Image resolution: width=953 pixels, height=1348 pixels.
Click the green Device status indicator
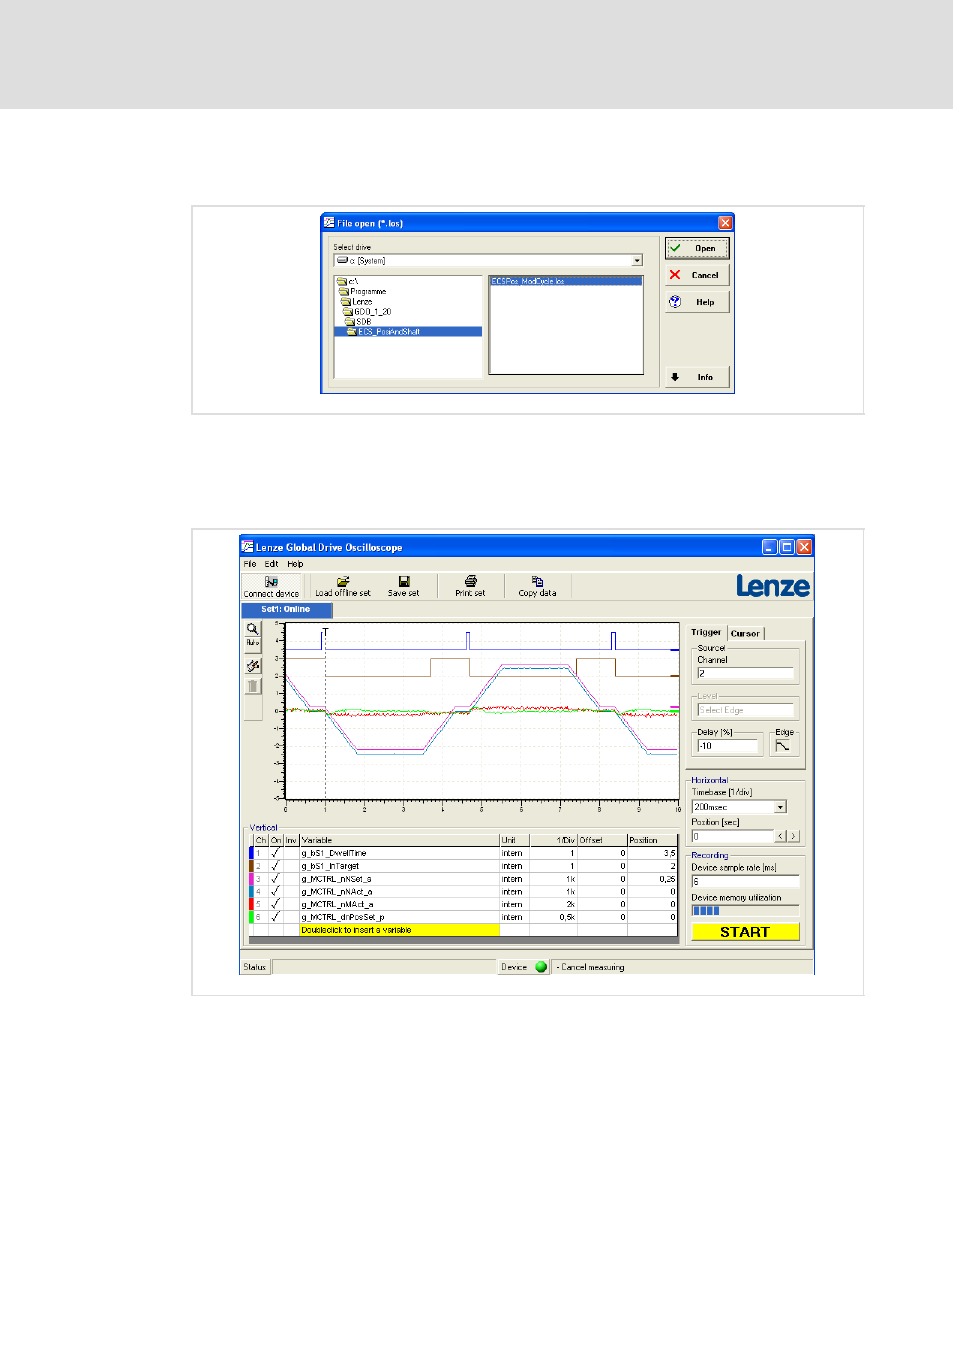pos(541,967)
